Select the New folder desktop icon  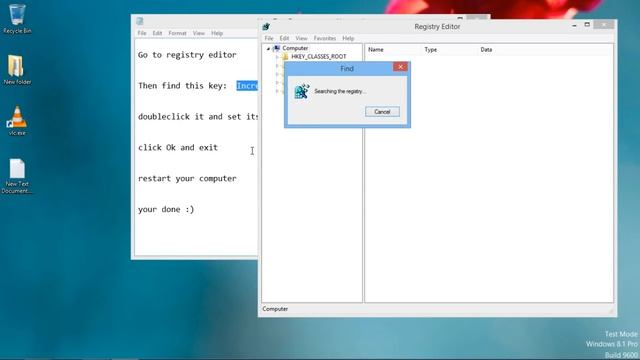(x=17, y=69)
